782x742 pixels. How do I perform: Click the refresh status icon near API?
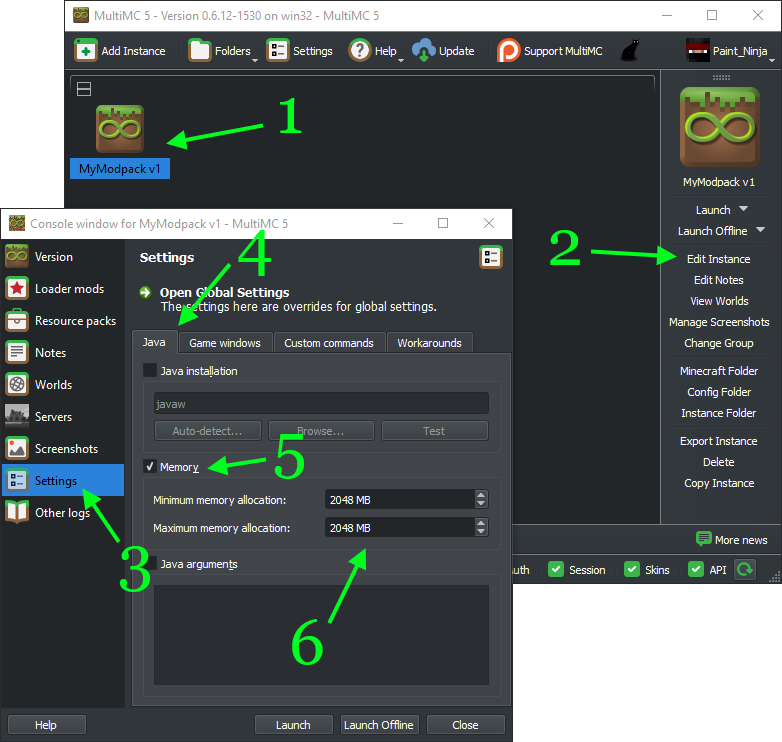[745, 569]
